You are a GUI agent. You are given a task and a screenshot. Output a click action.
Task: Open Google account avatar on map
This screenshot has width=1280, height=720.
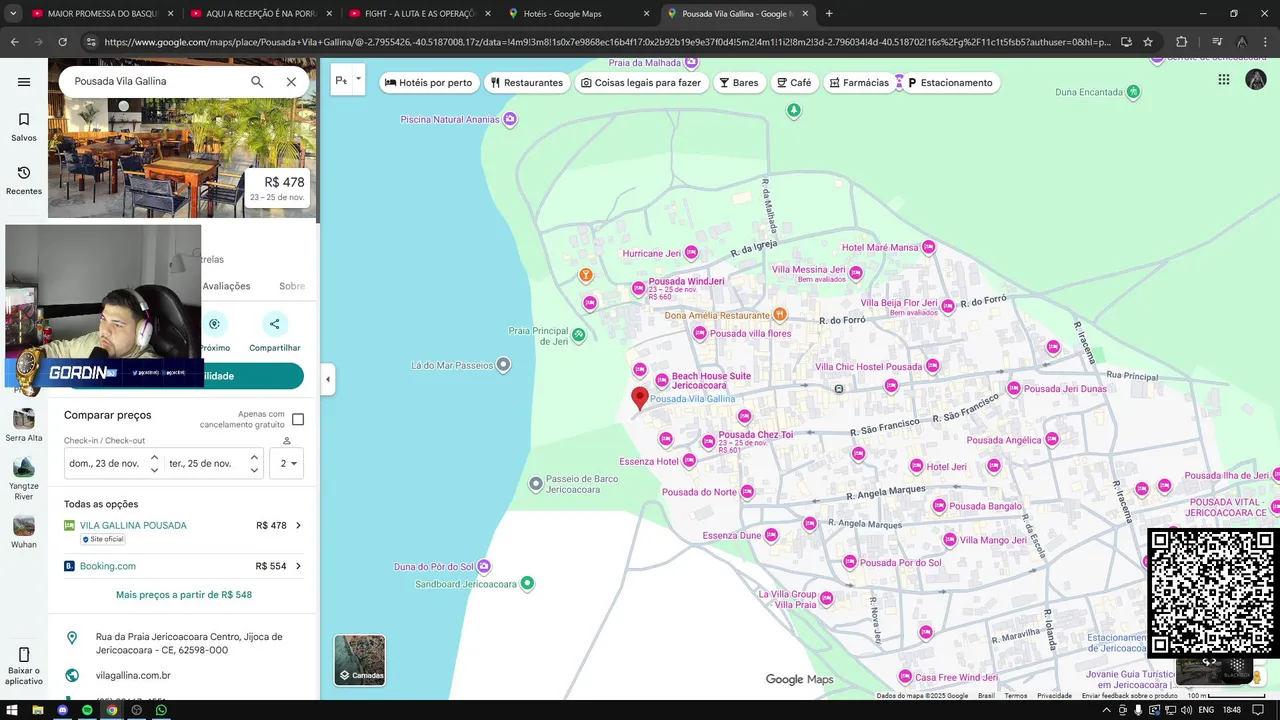(x=1256, y=80)
